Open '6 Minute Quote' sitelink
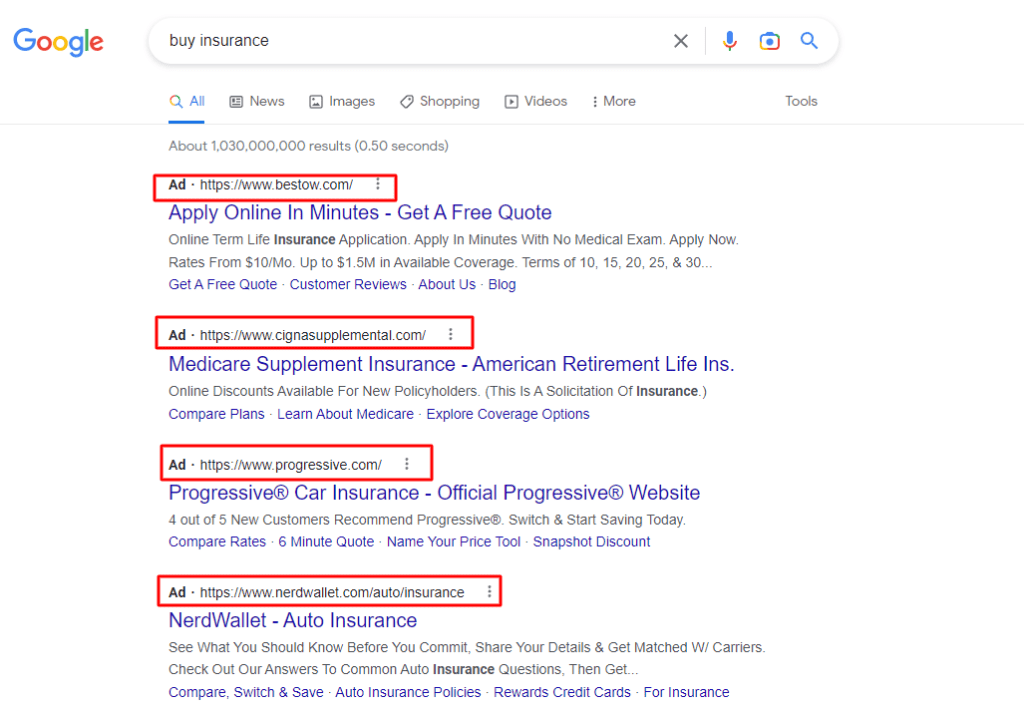Viewport: 1024px width, 712px height. click(327, 542)
